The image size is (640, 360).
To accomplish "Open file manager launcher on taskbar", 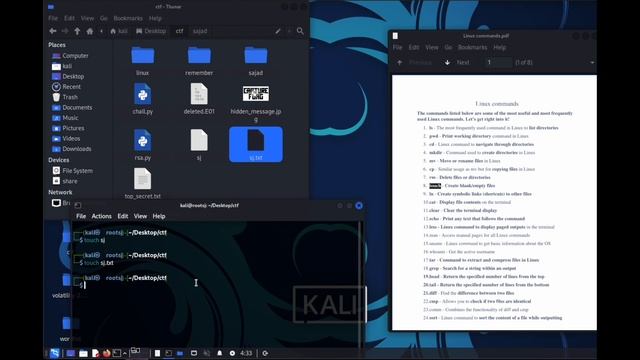I will pyautogui.click(x=83, y=353).
